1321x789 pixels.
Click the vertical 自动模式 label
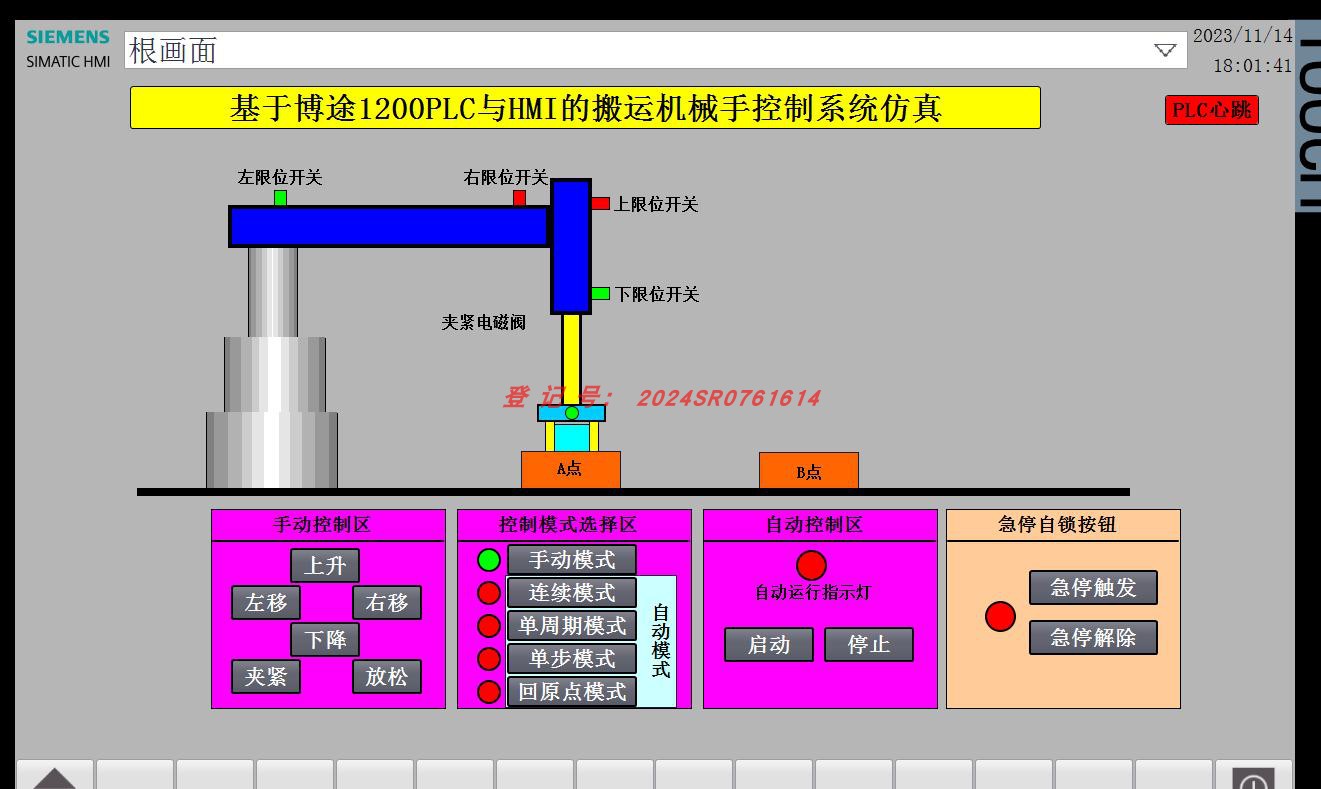pos(661,641)
